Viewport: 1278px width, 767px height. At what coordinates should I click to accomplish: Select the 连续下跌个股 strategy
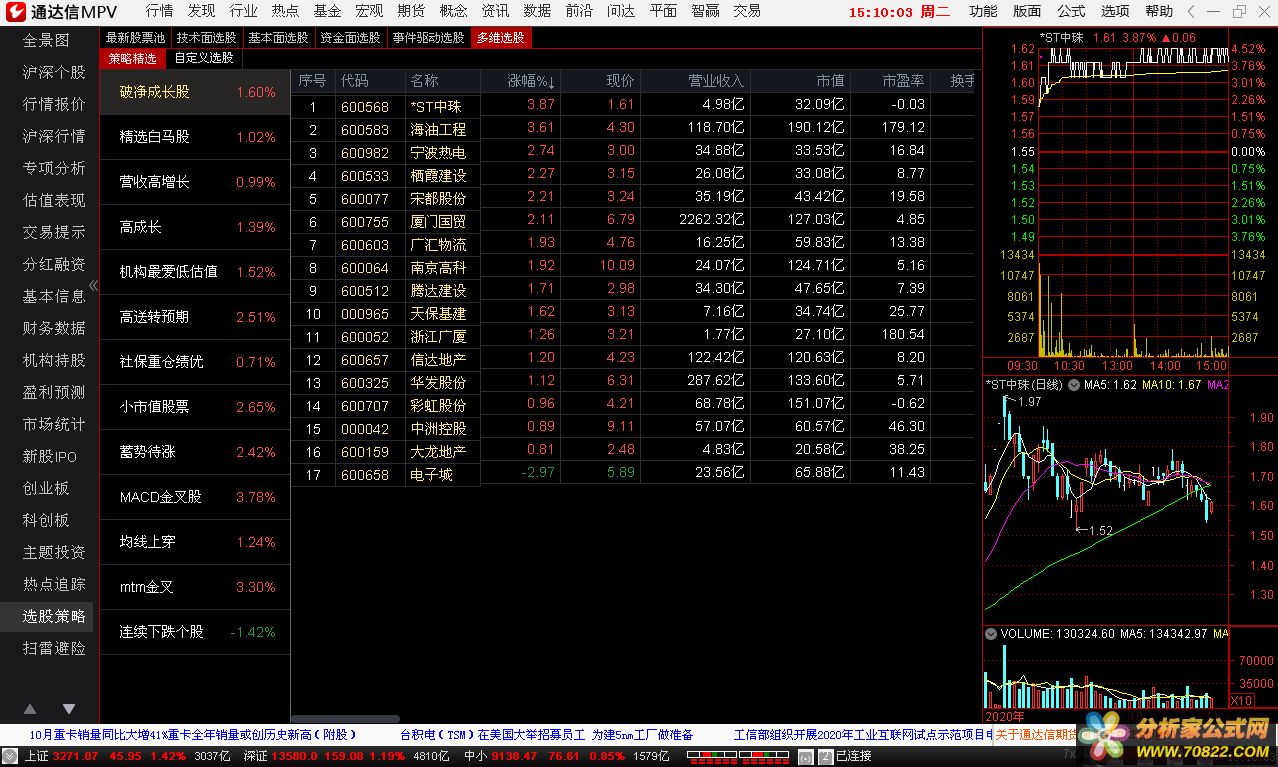[195, 632]
